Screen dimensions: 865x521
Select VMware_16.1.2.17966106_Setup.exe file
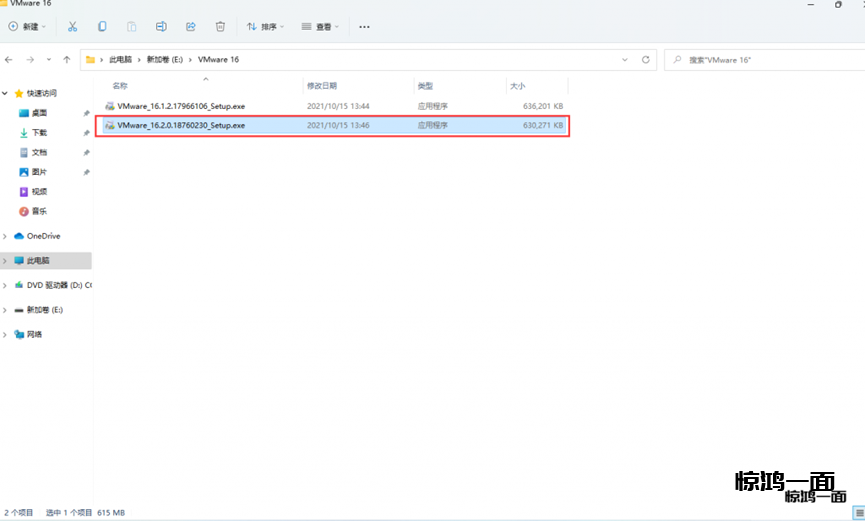tap(180, 105)
